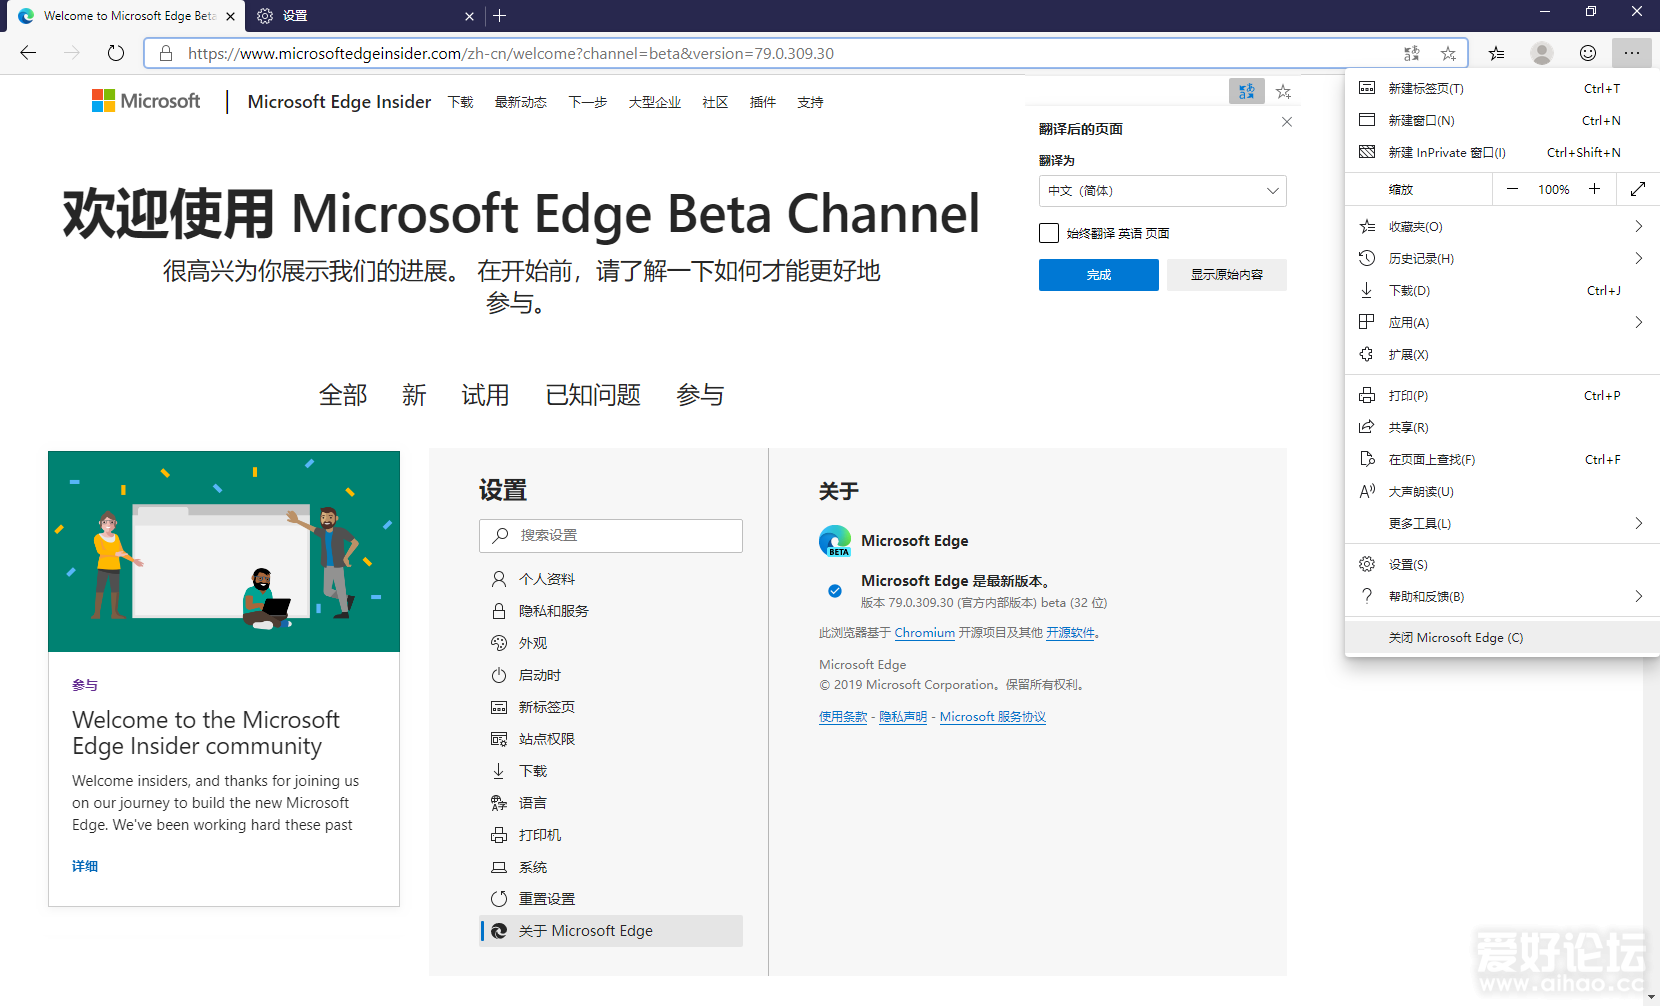The image size is (1660, 1006).
Task: Switch to the 全部 filter tab
Action: 343,395
